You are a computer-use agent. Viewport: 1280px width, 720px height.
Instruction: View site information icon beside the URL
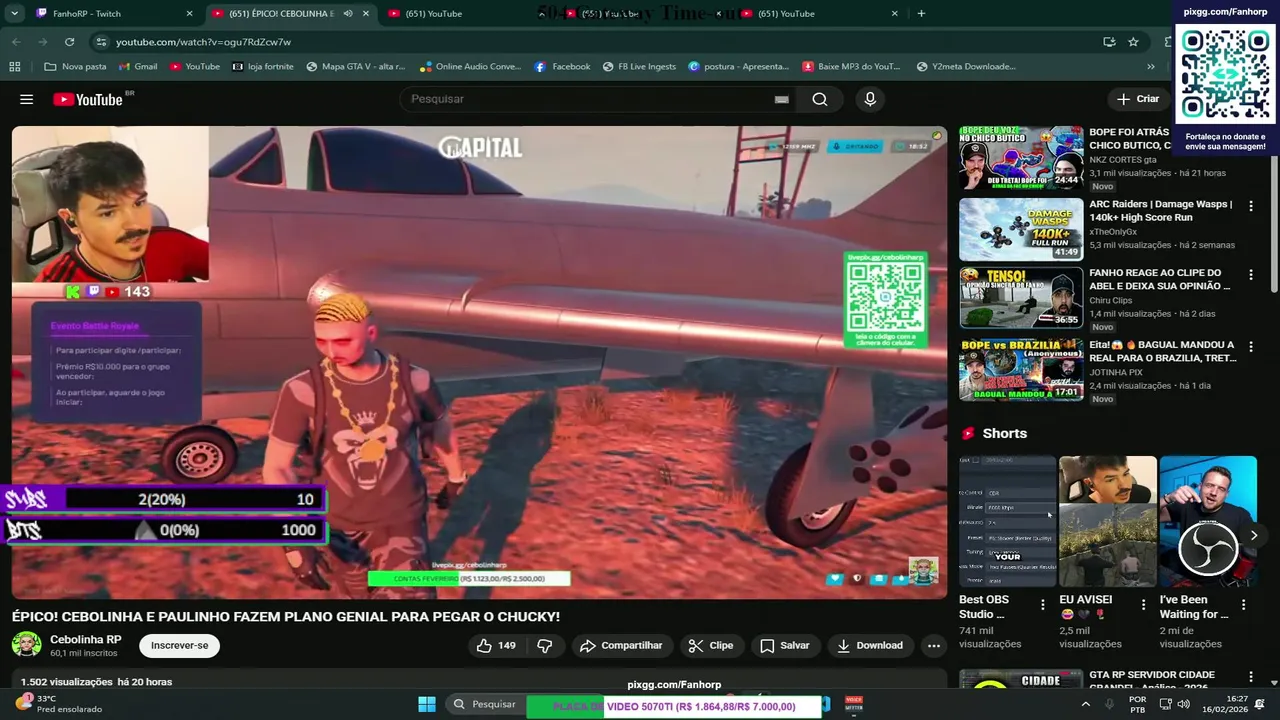pos(100,42)
